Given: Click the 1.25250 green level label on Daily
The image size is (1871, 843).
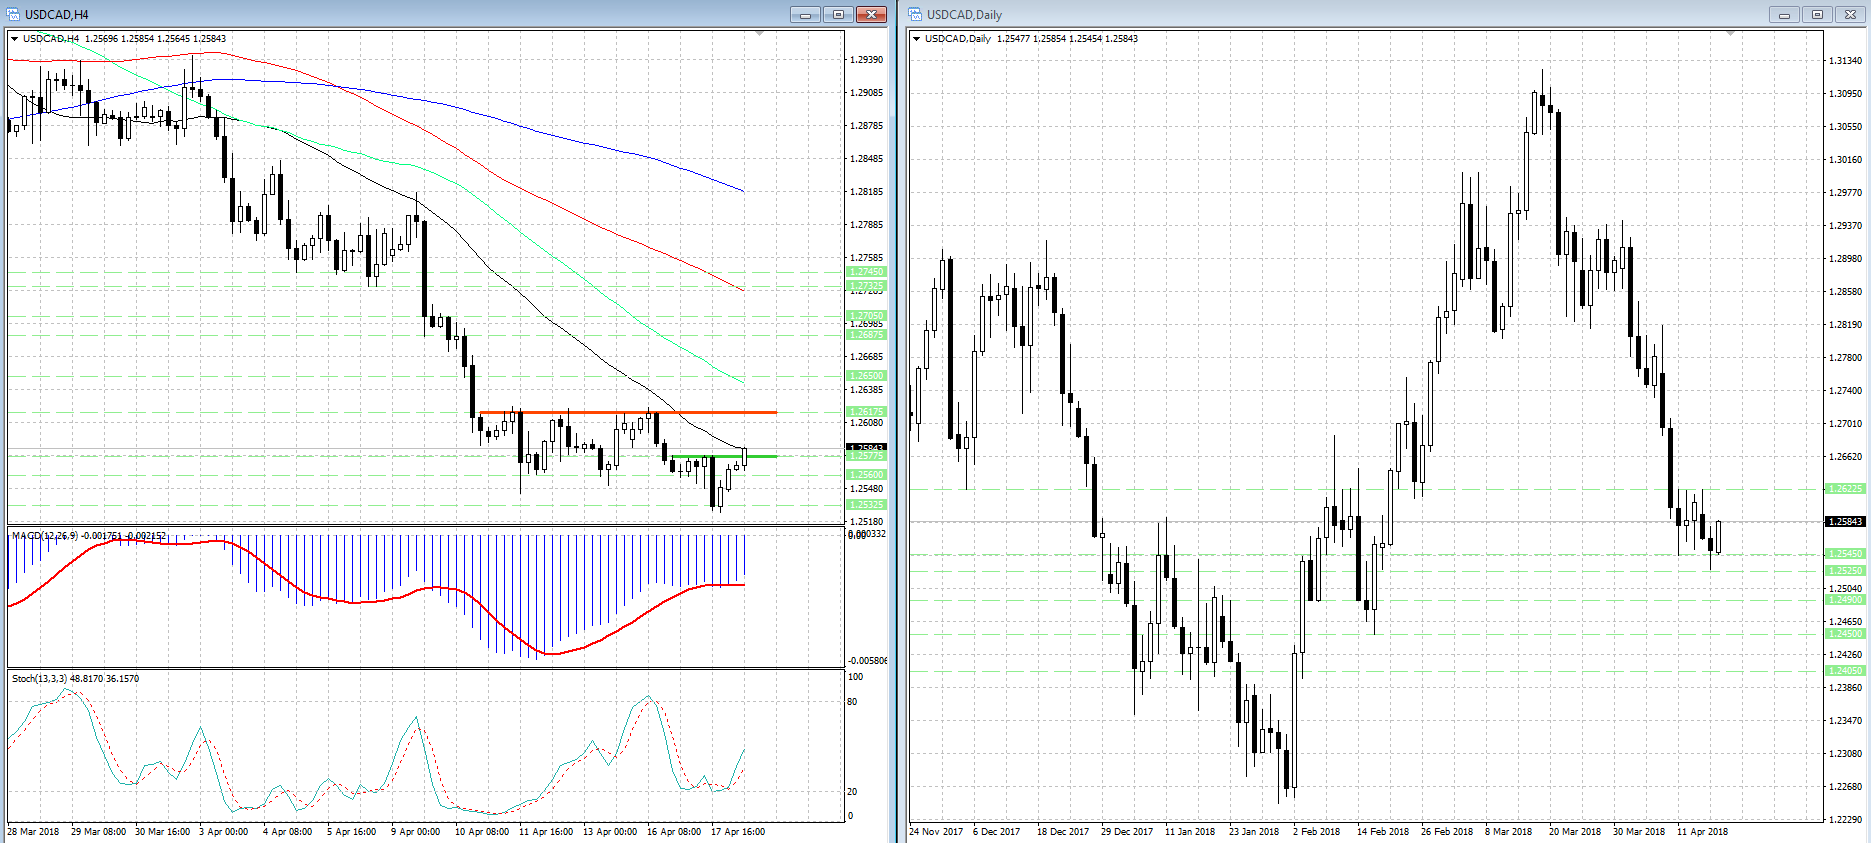Looking at the screenshot, I should [1845, 571].
